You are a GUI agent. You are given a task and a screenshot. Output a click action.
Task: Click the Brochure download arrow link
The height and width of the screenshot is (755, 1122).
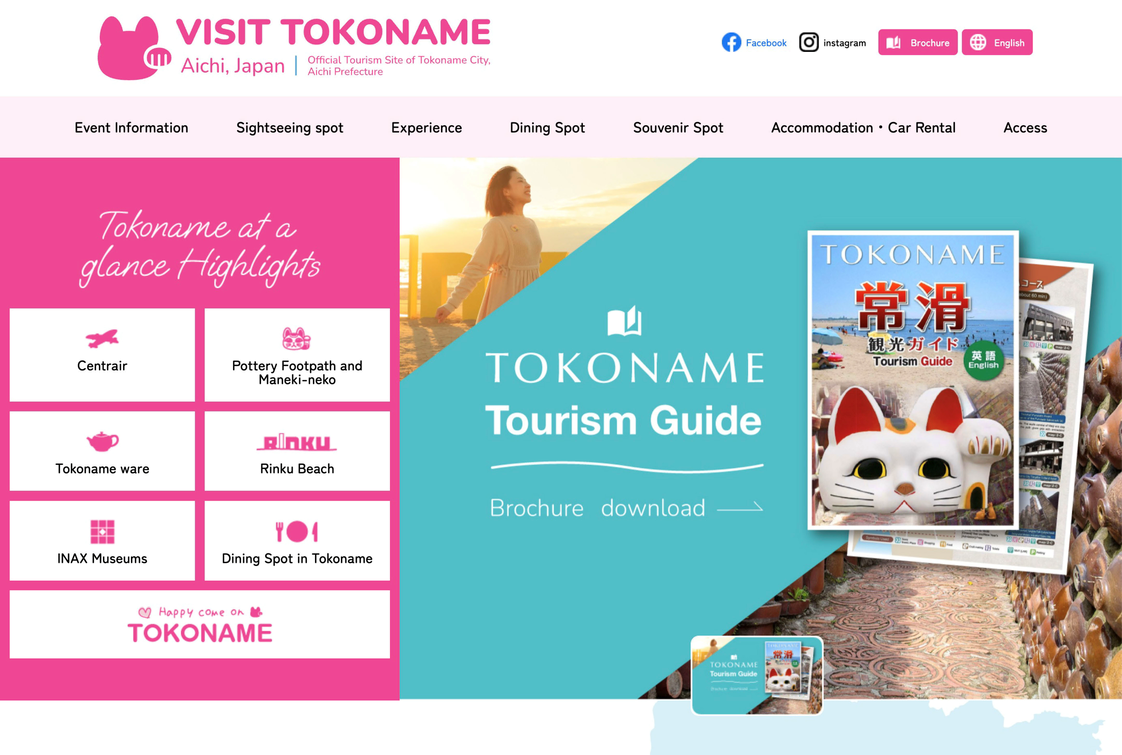click(x=626, y=507)
